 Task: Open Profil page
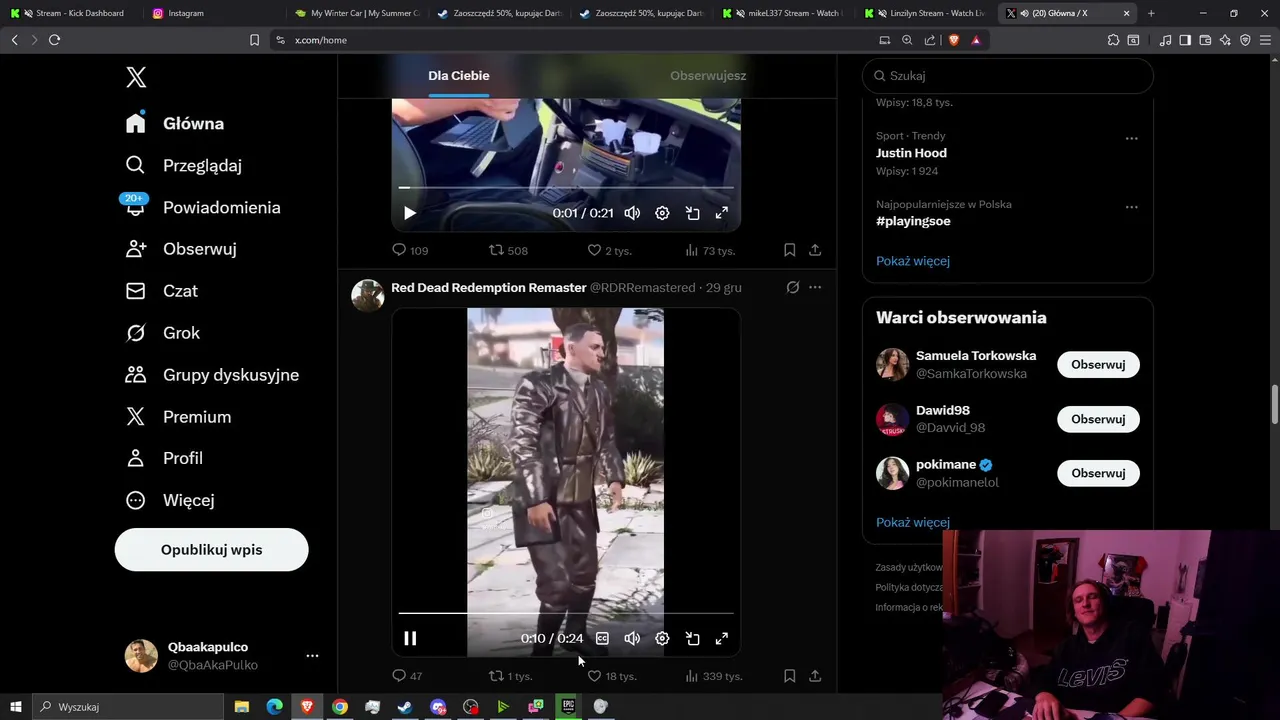tap(164, 458)
